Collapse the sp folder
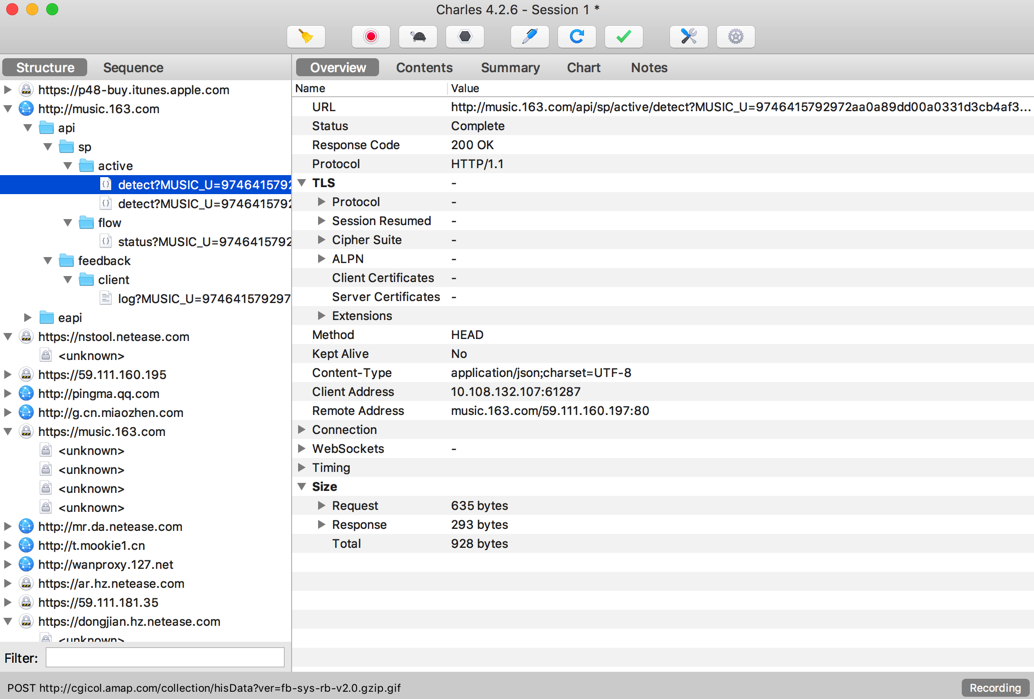Screen dimensions: 1034x699 coord(47,146)
